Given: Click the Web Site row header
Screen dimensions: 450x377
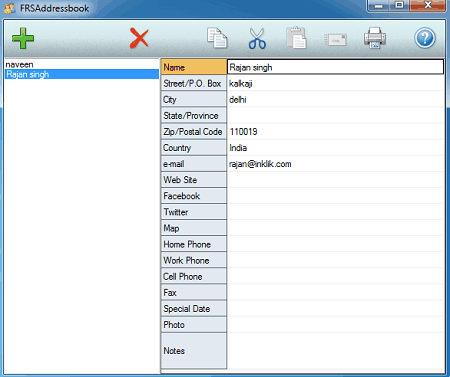Looking at the screenshot, I should pos(194,180).
